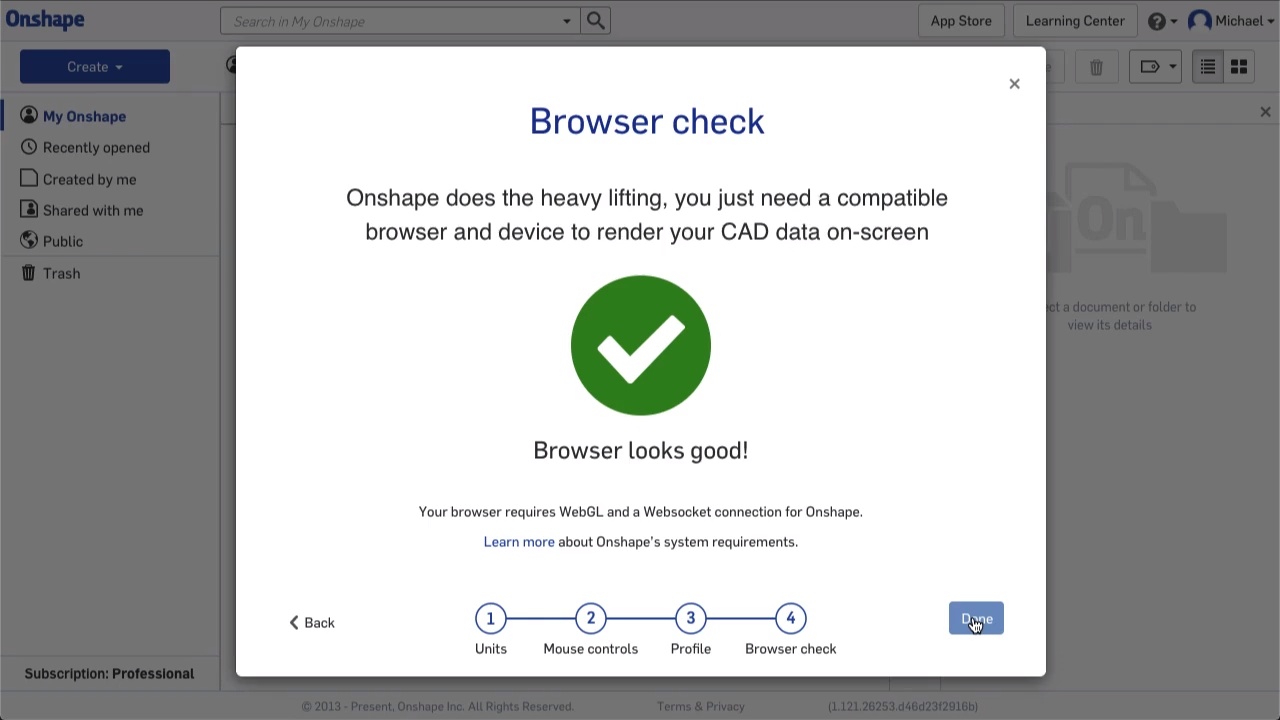Open the labels tag dropdown
Viewport: 1280px width, 720px height.
coord(1157,67)
